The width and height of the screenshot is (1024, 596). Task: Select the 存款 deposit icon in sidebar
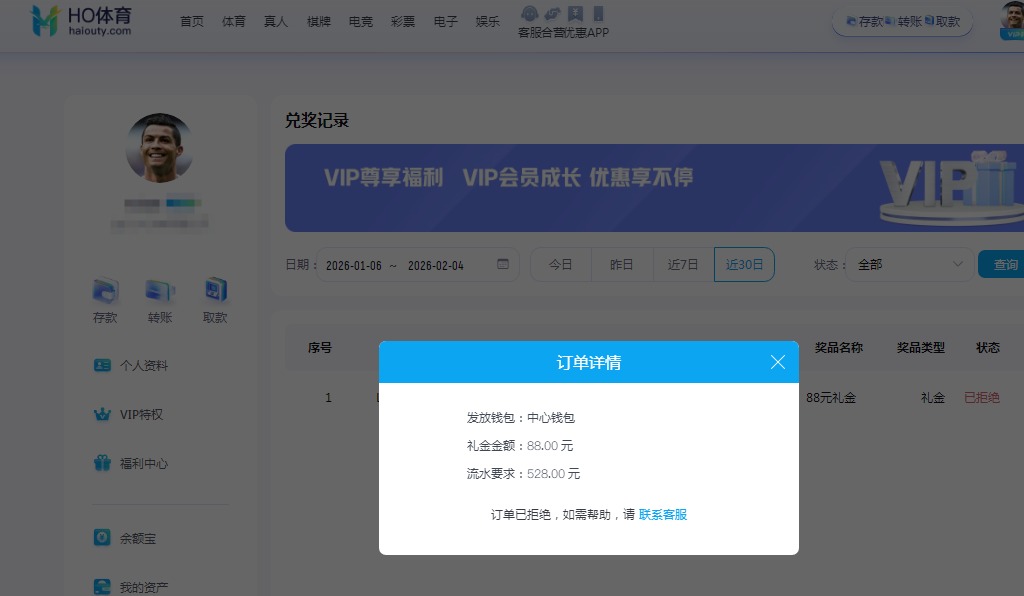tap(104, 293)
